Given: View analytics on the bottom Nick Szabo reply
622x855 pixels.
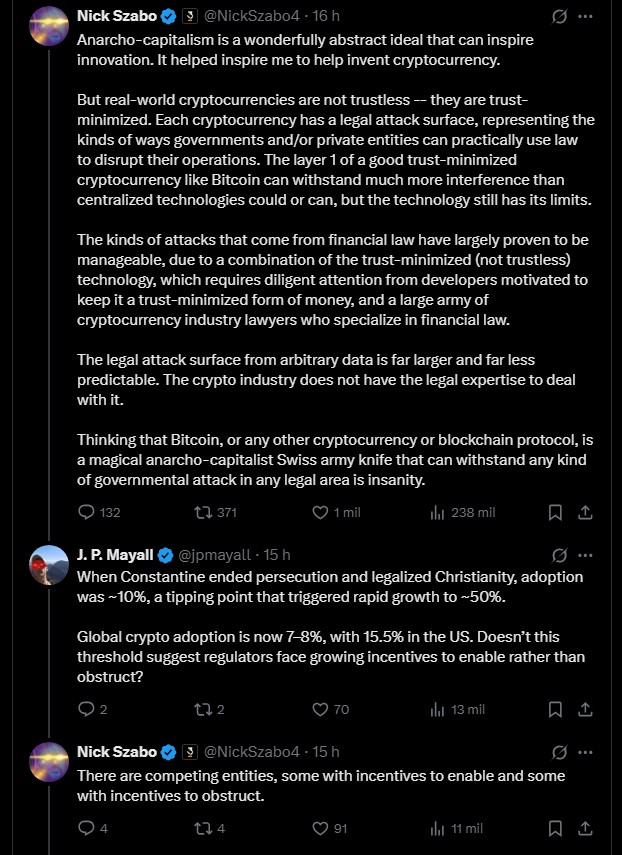Looking at the screenshot, I should (x=437, y=828).
